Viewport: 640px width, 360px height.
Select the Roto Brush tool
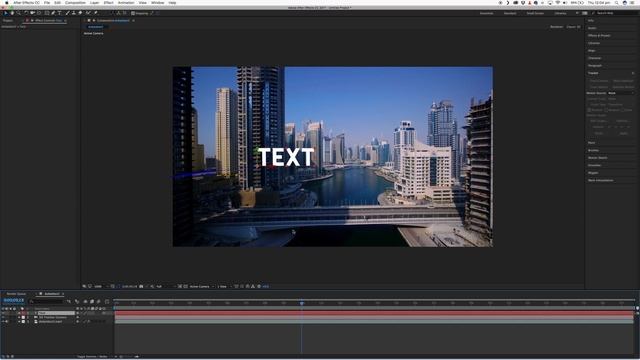coord(88,13)
